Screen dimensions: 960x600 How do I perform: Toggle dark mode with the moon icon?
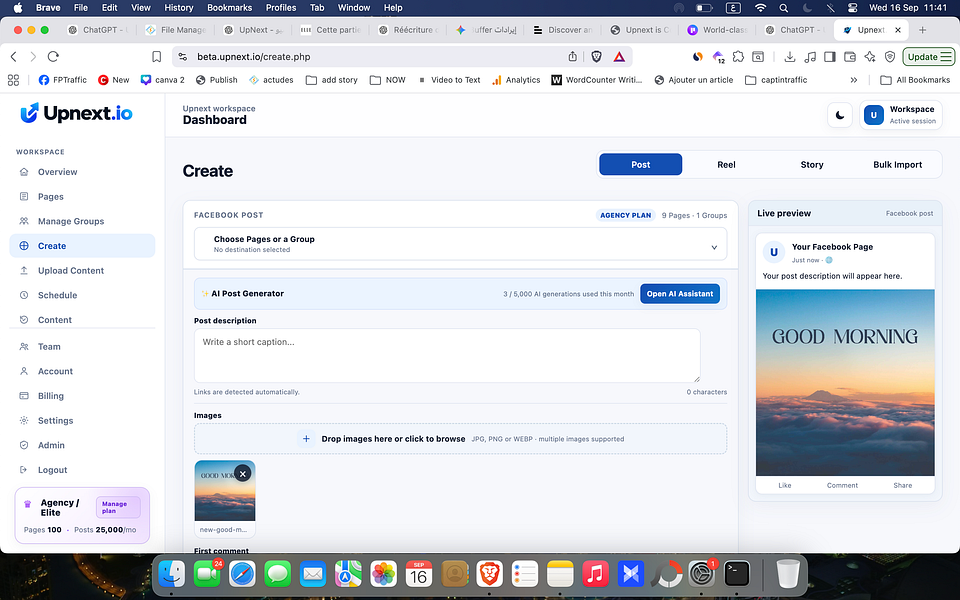[x=839, y=115]
